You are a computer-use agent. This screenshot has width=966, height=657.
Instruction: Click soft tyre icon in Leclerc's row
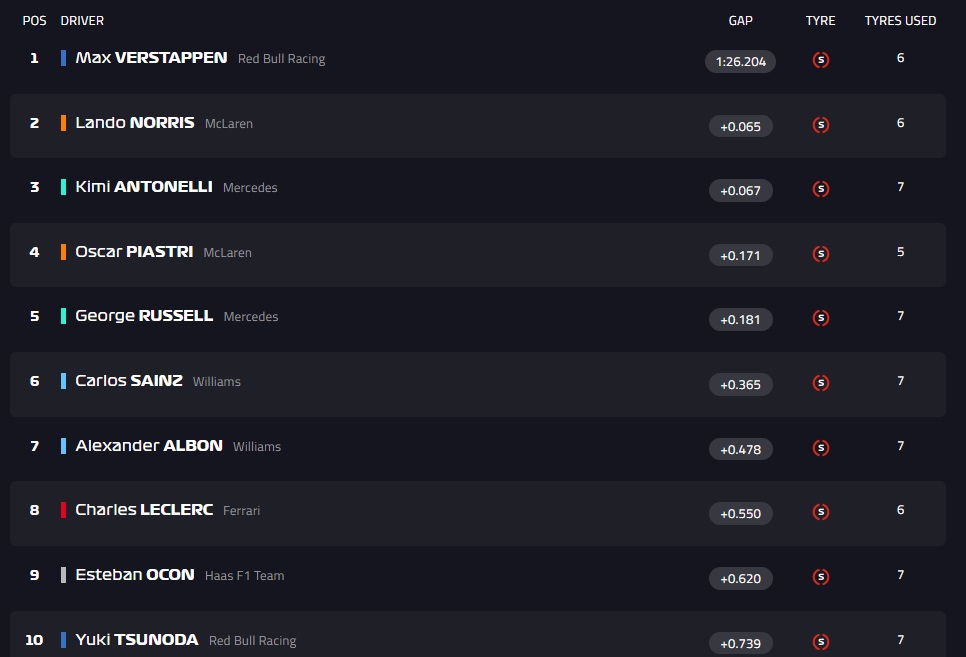[x=821, y=512]
